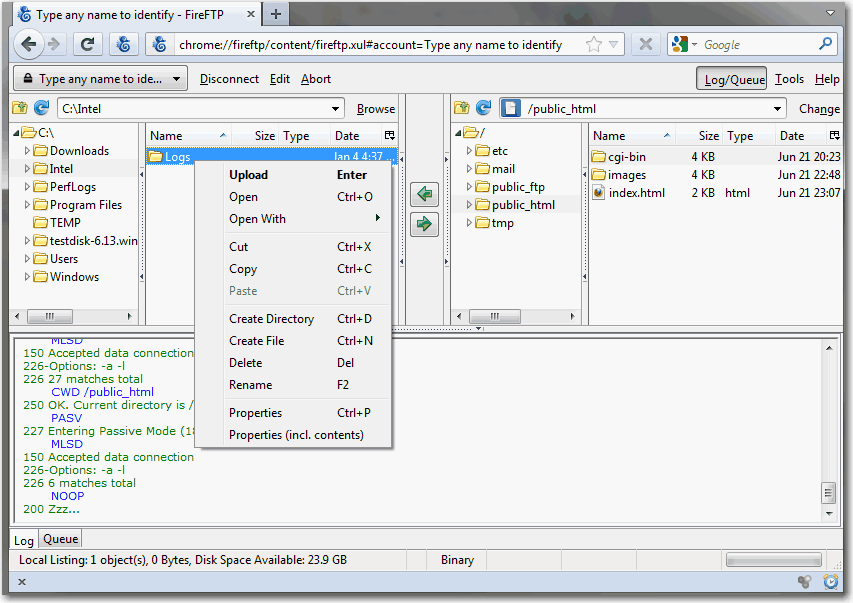Viewport: 853px width, 603px height.
Task: Click the page icon beside remote path
Action: (x=510, y=108)
